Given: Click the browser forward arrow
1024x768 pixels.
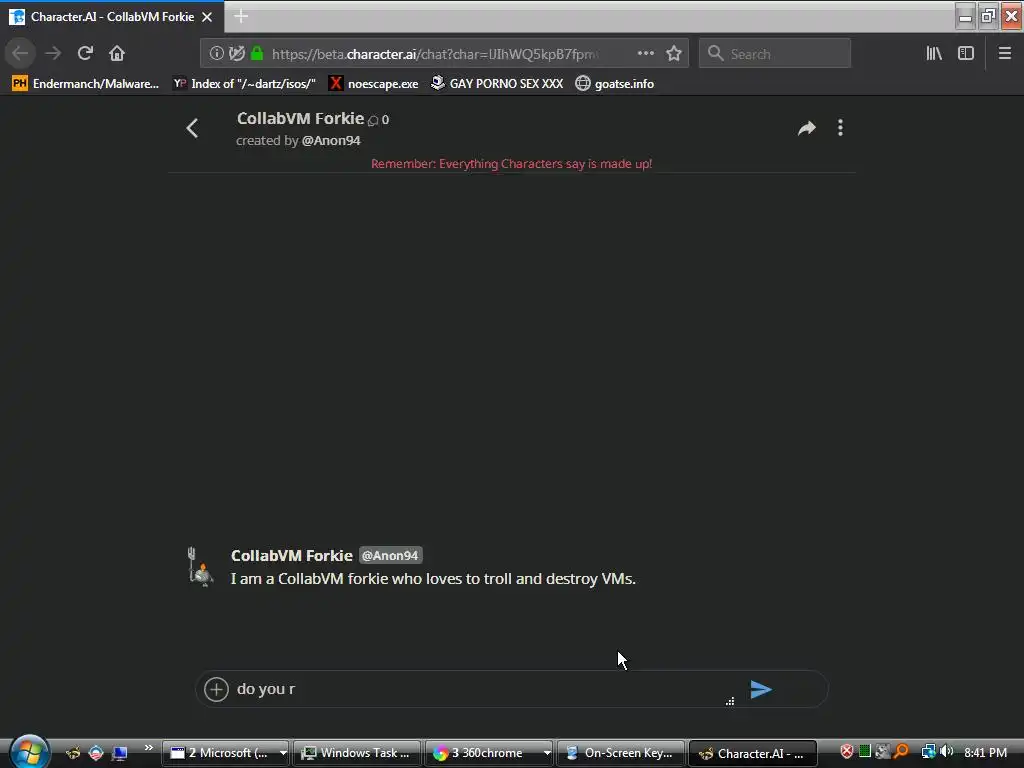Looking at the screenshot, I should pos(53,54).
